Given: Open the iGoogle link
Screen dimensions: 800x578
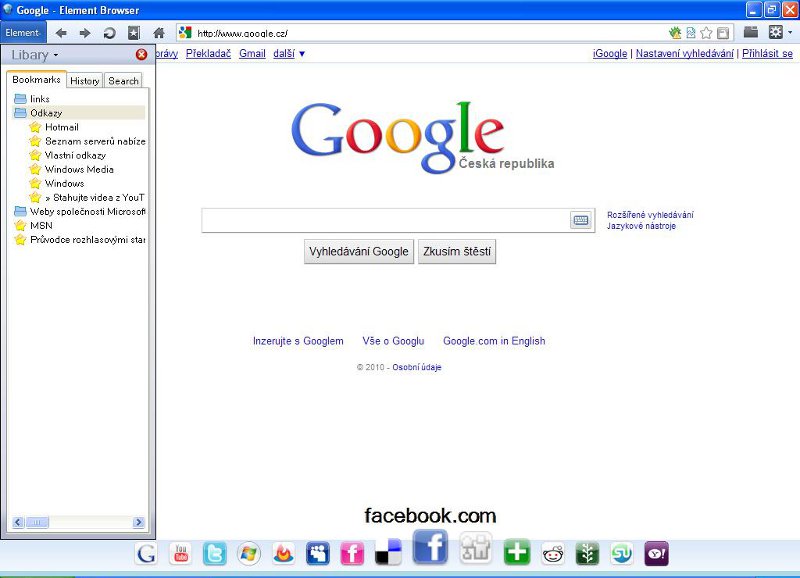Looking at the screenshot, I should 610,54.
